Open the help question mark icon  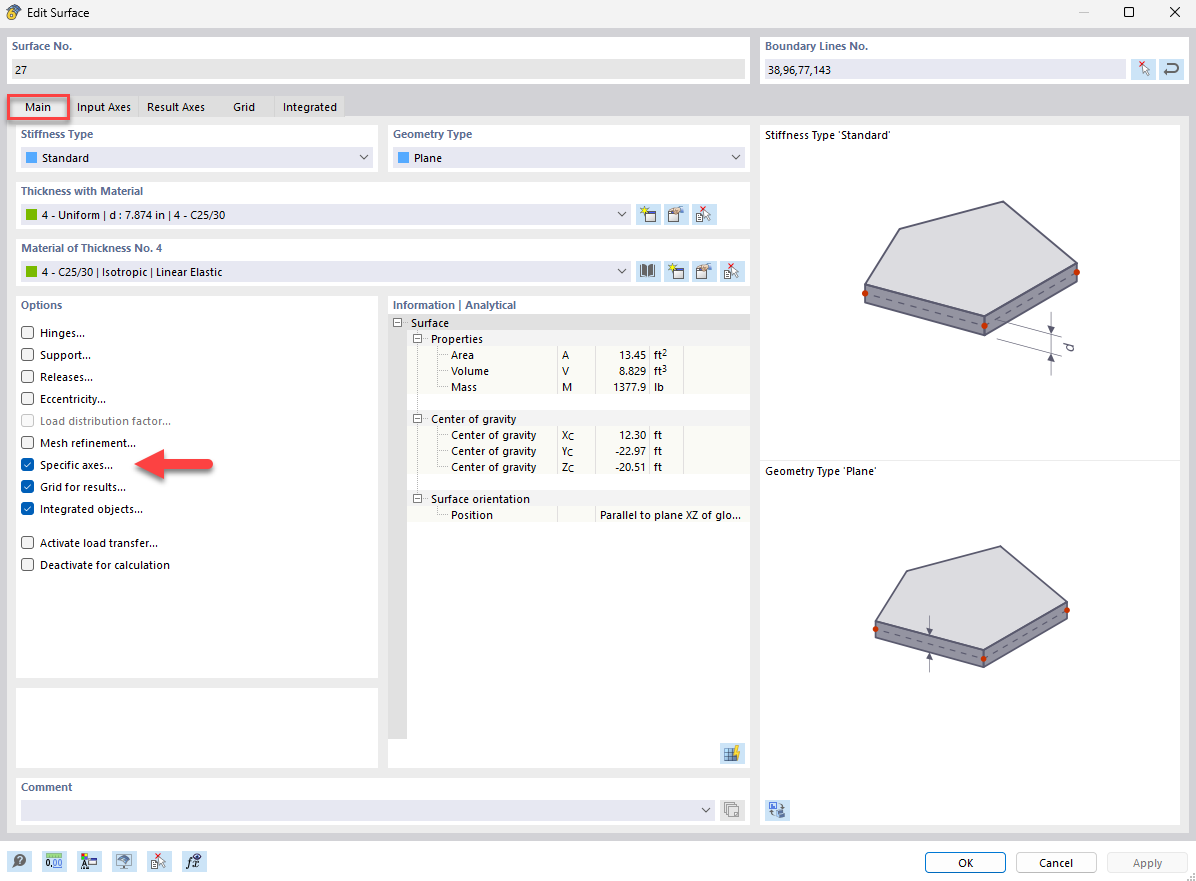[x=19, y=861]
